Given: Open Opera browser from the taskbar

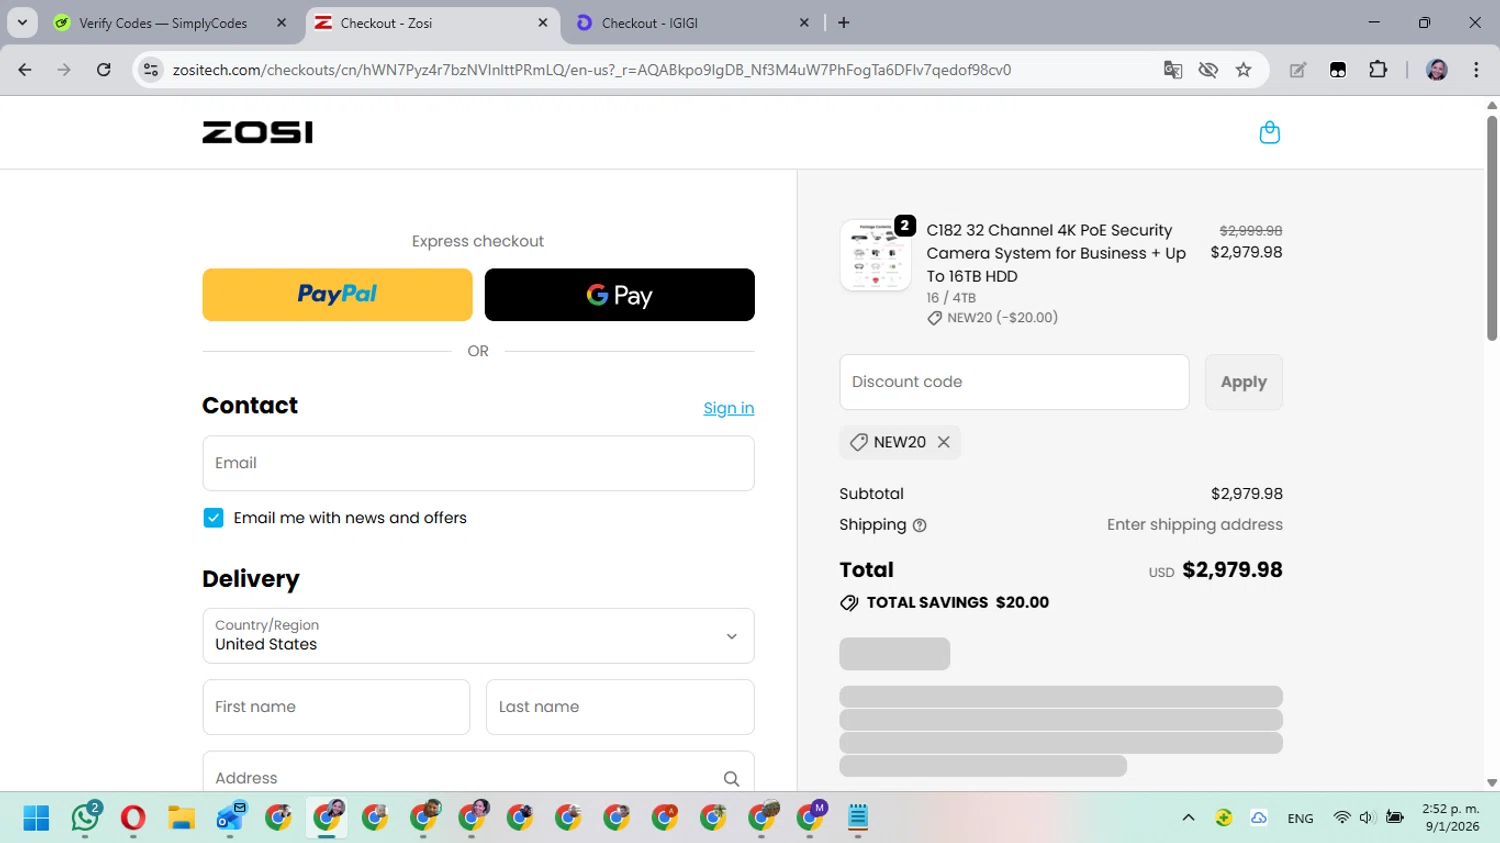Looking at the screenshot, I should click(132, 818).
